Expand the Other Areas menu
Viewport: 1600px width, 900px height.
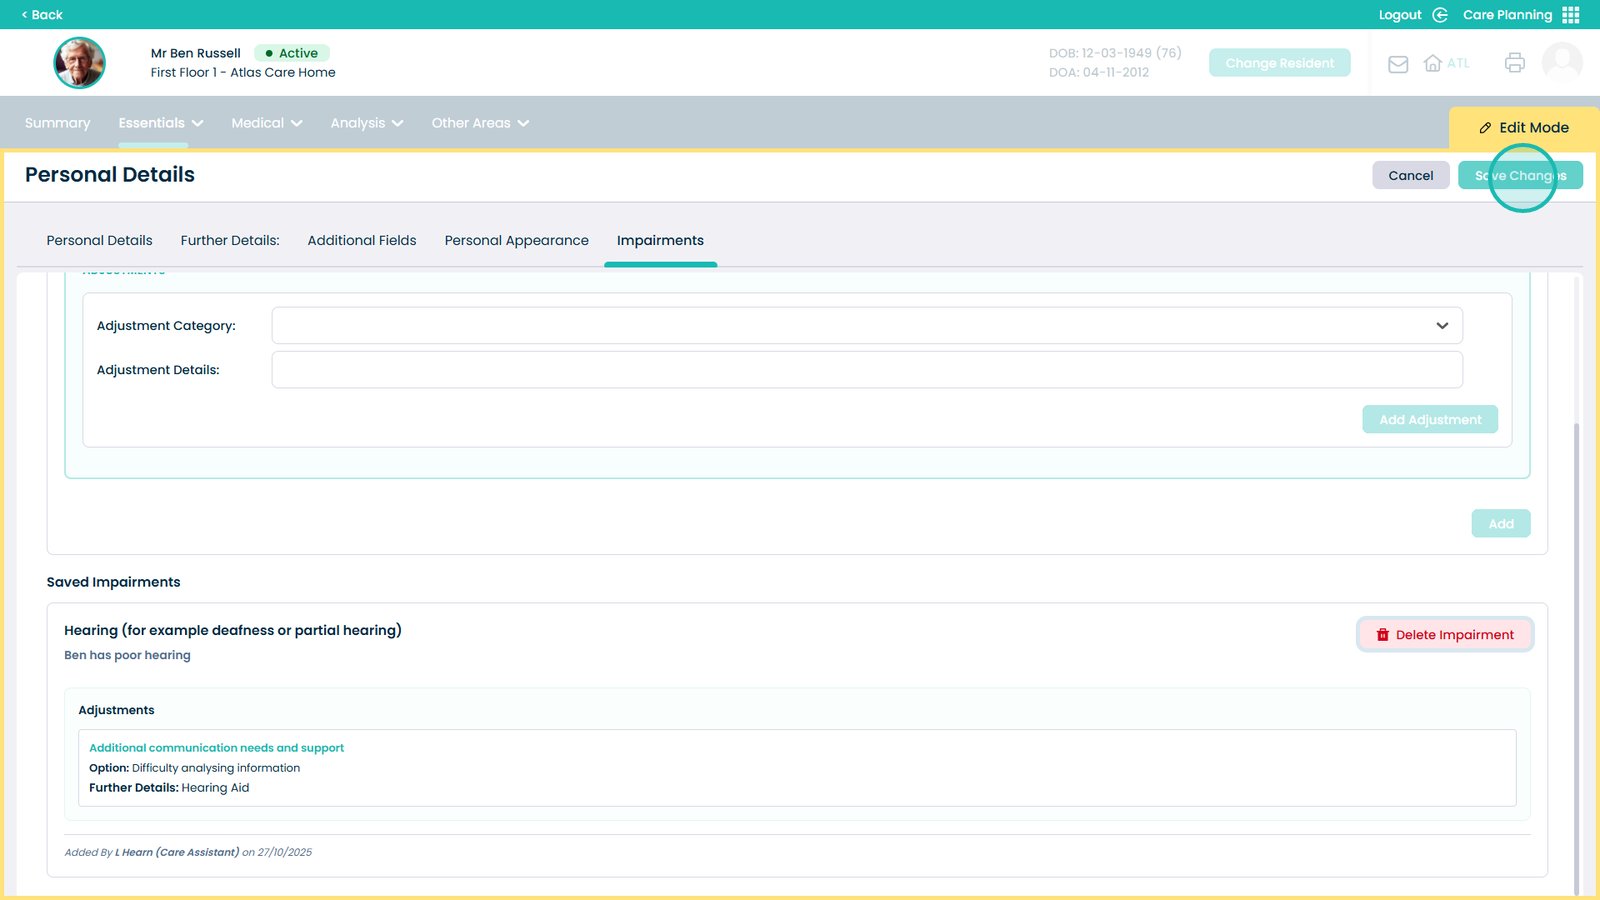tap(480, 123)
